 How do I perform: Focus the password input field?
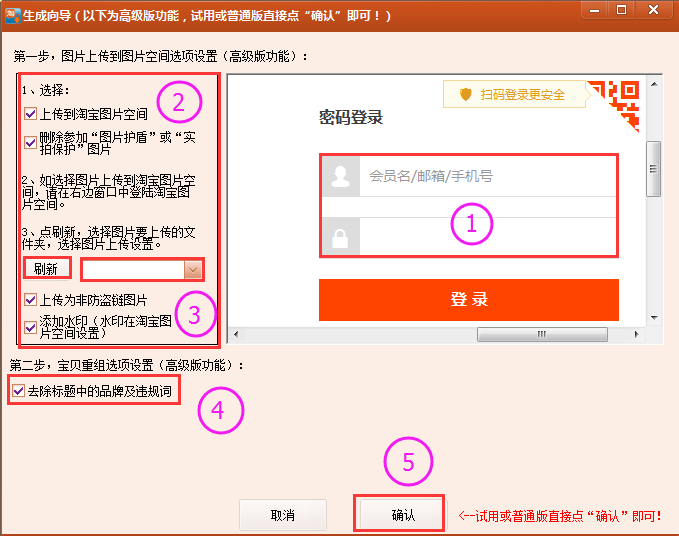coord(488,236)
